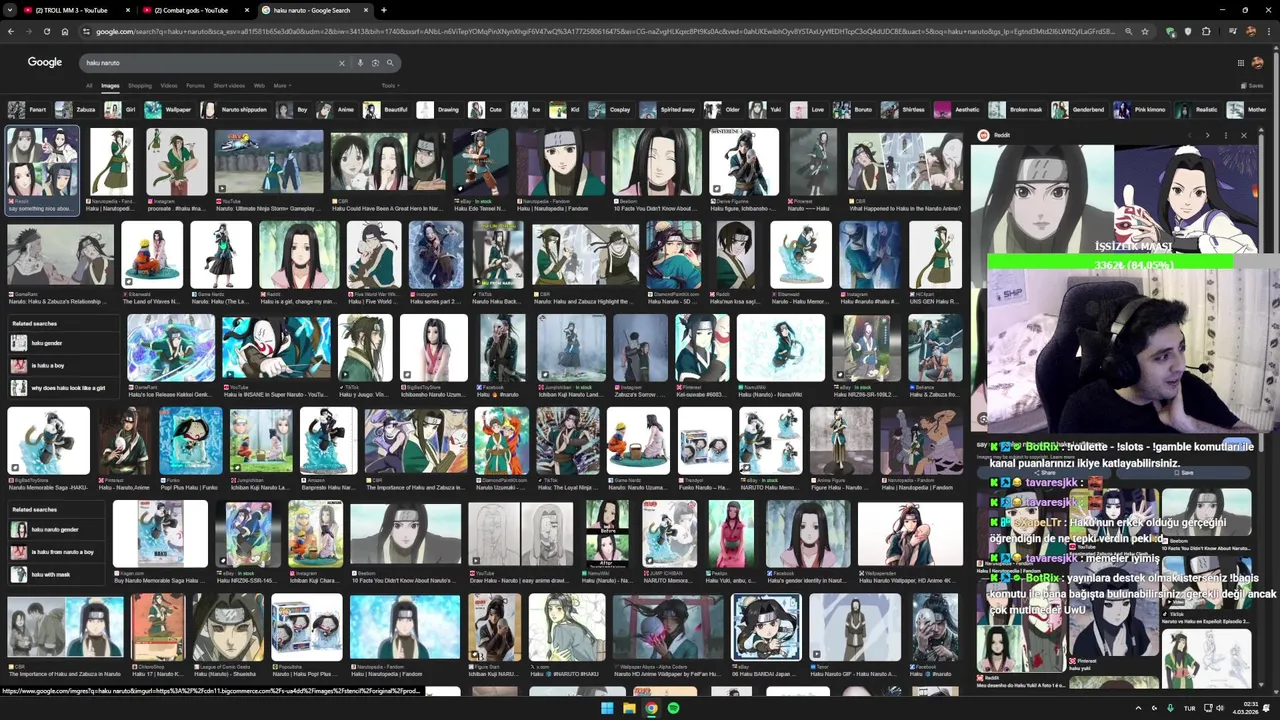Screen dimensions: 1280x720
Task: Select the Web results tab
Action: pos(259,85)
